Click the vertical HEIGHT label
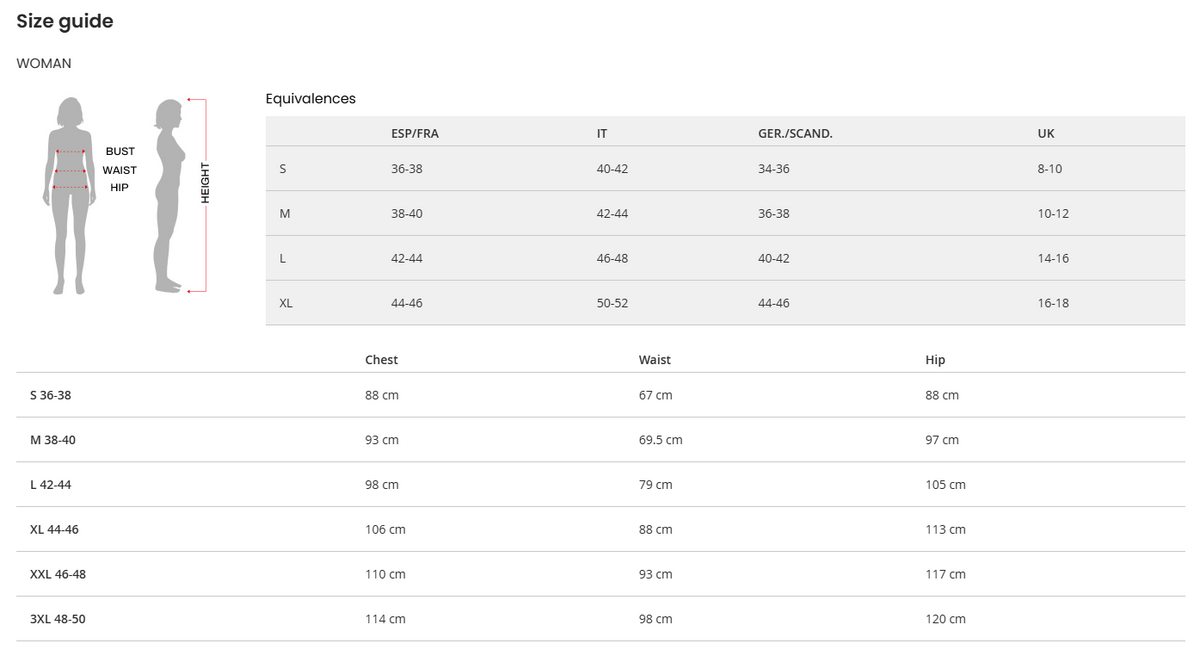 [205, 183]
